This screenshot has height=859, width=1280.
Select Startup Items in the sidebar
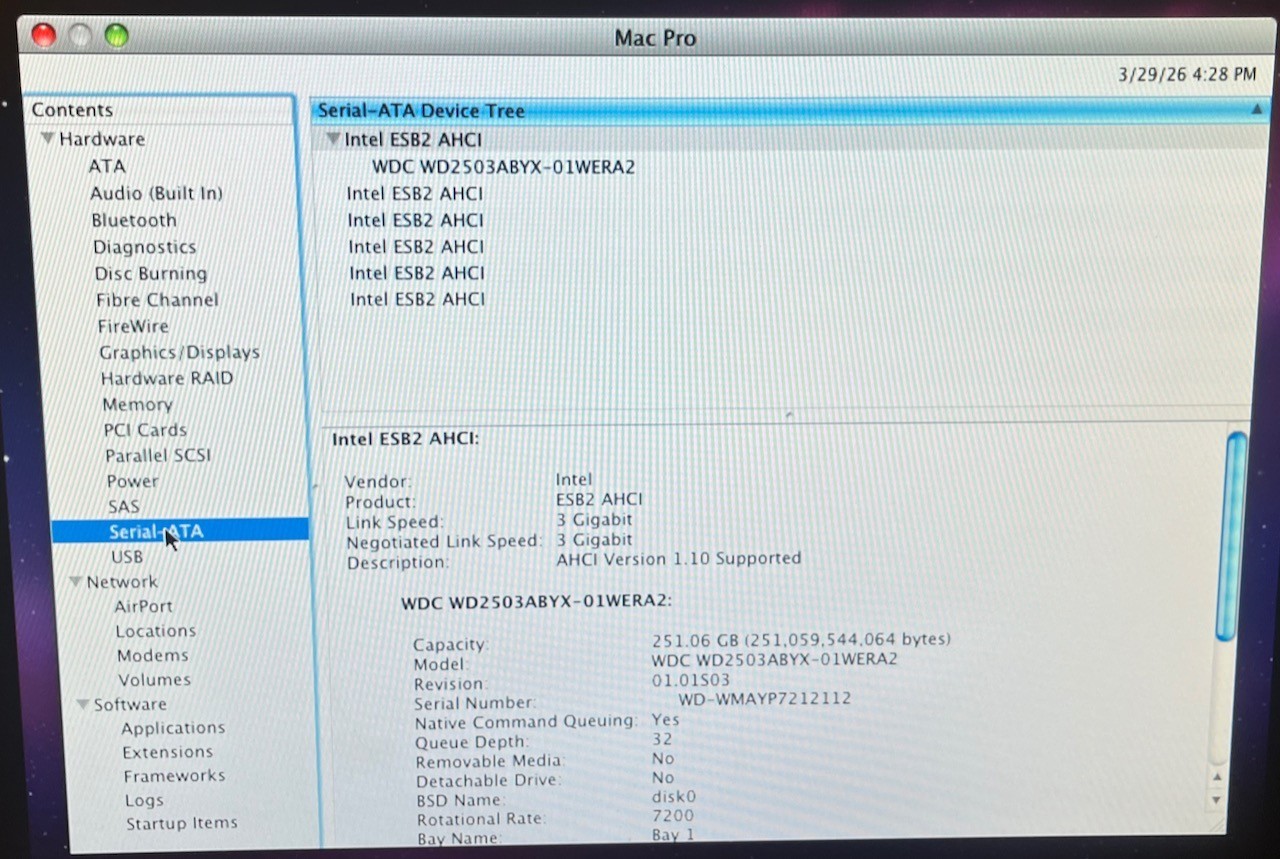click(x=181, y=824)
